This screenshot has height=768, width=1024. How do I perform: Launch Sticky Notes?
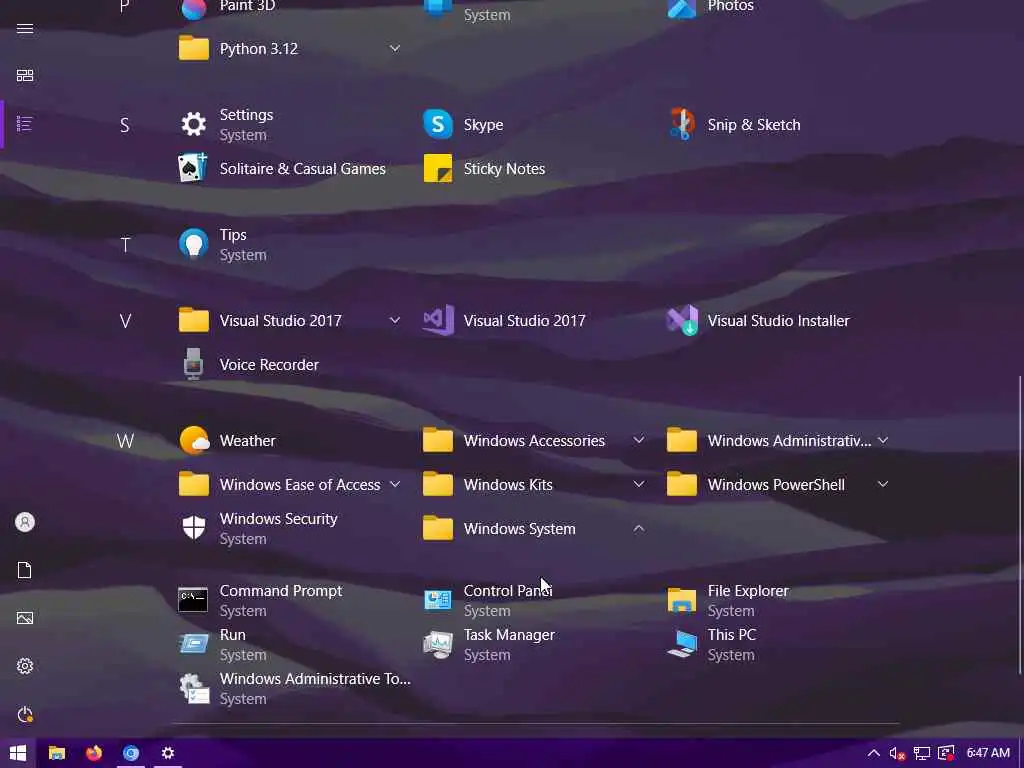click(535, 168)
